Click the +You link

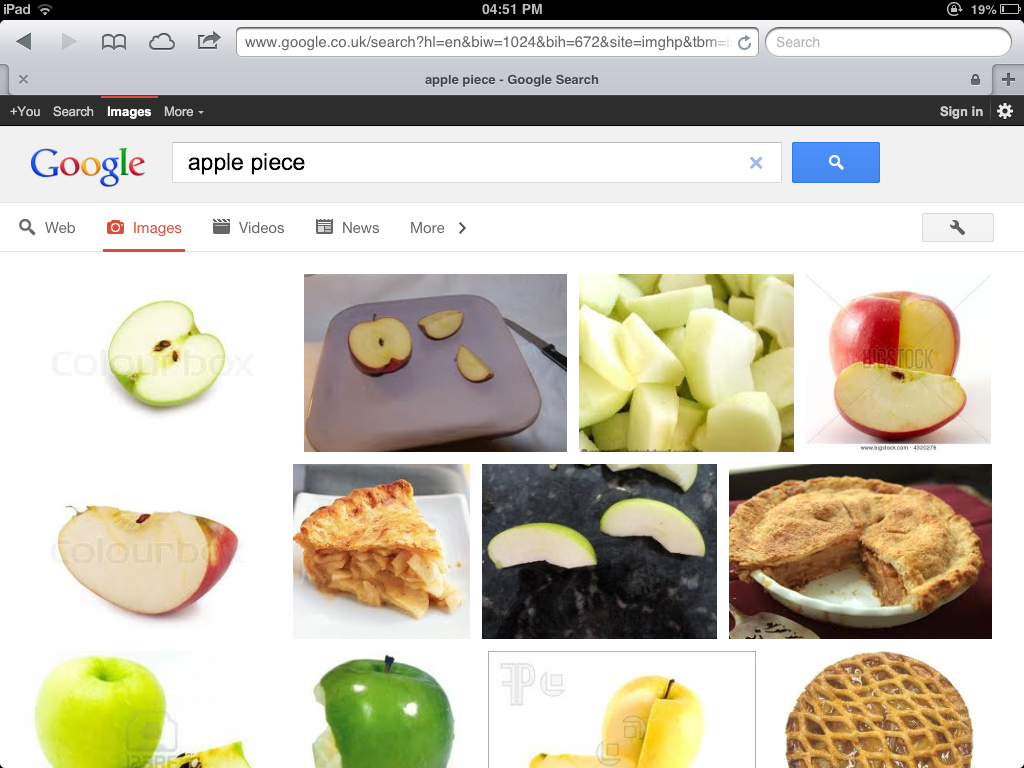click(x=25, y=112)
